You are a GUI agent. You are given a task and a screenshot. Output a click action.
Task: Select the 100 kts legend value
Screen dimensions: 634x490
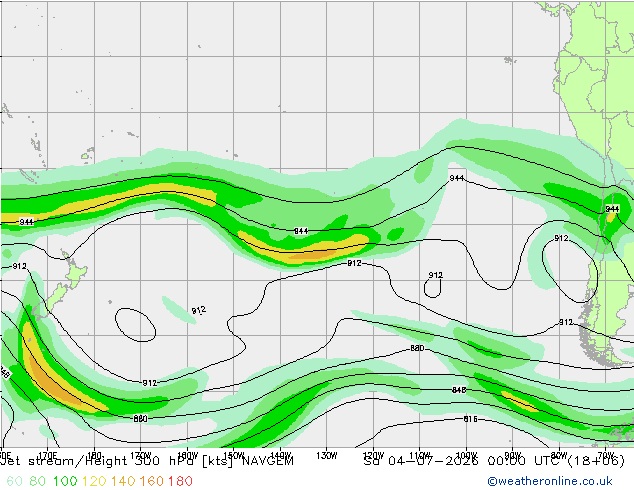tap(65, 481)
